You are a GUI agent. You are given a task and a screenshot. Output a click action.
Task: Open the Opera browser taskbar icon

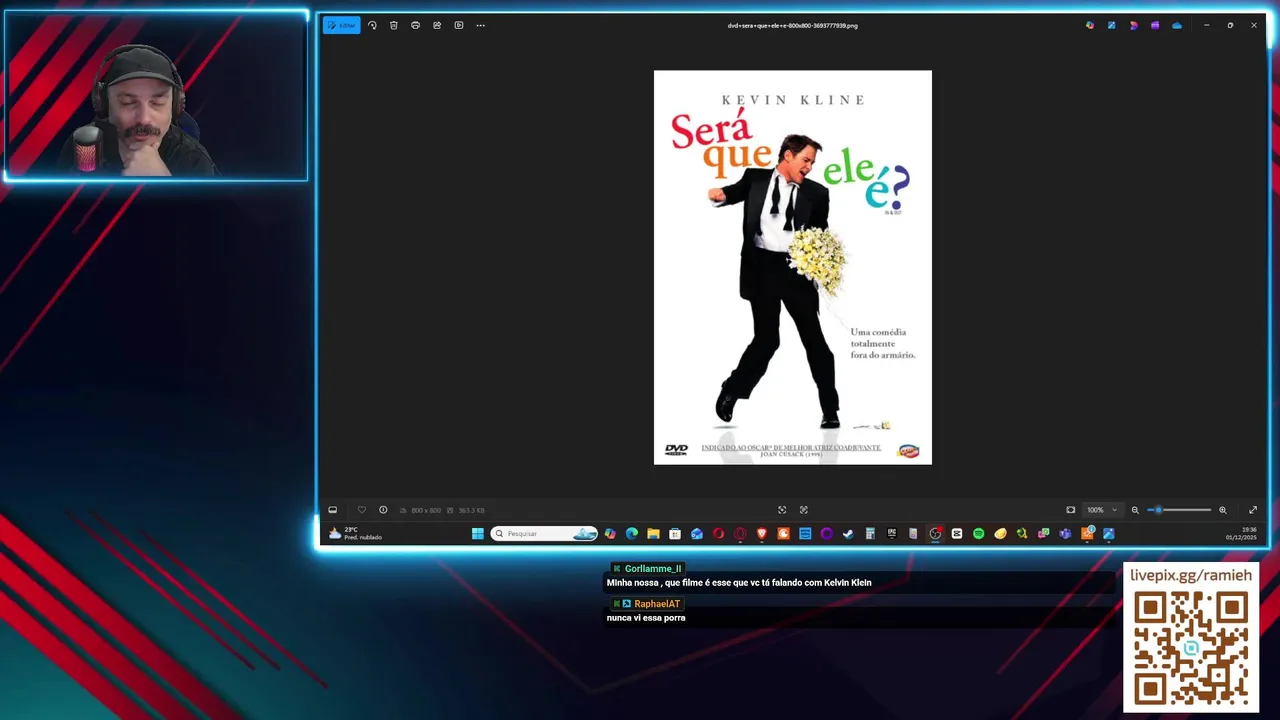(718, 533)
